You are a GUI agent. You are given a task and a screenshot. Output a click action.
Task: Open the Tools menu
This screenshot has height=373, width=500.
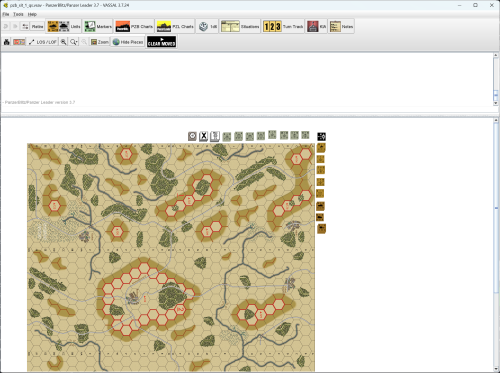click(18, 14)
